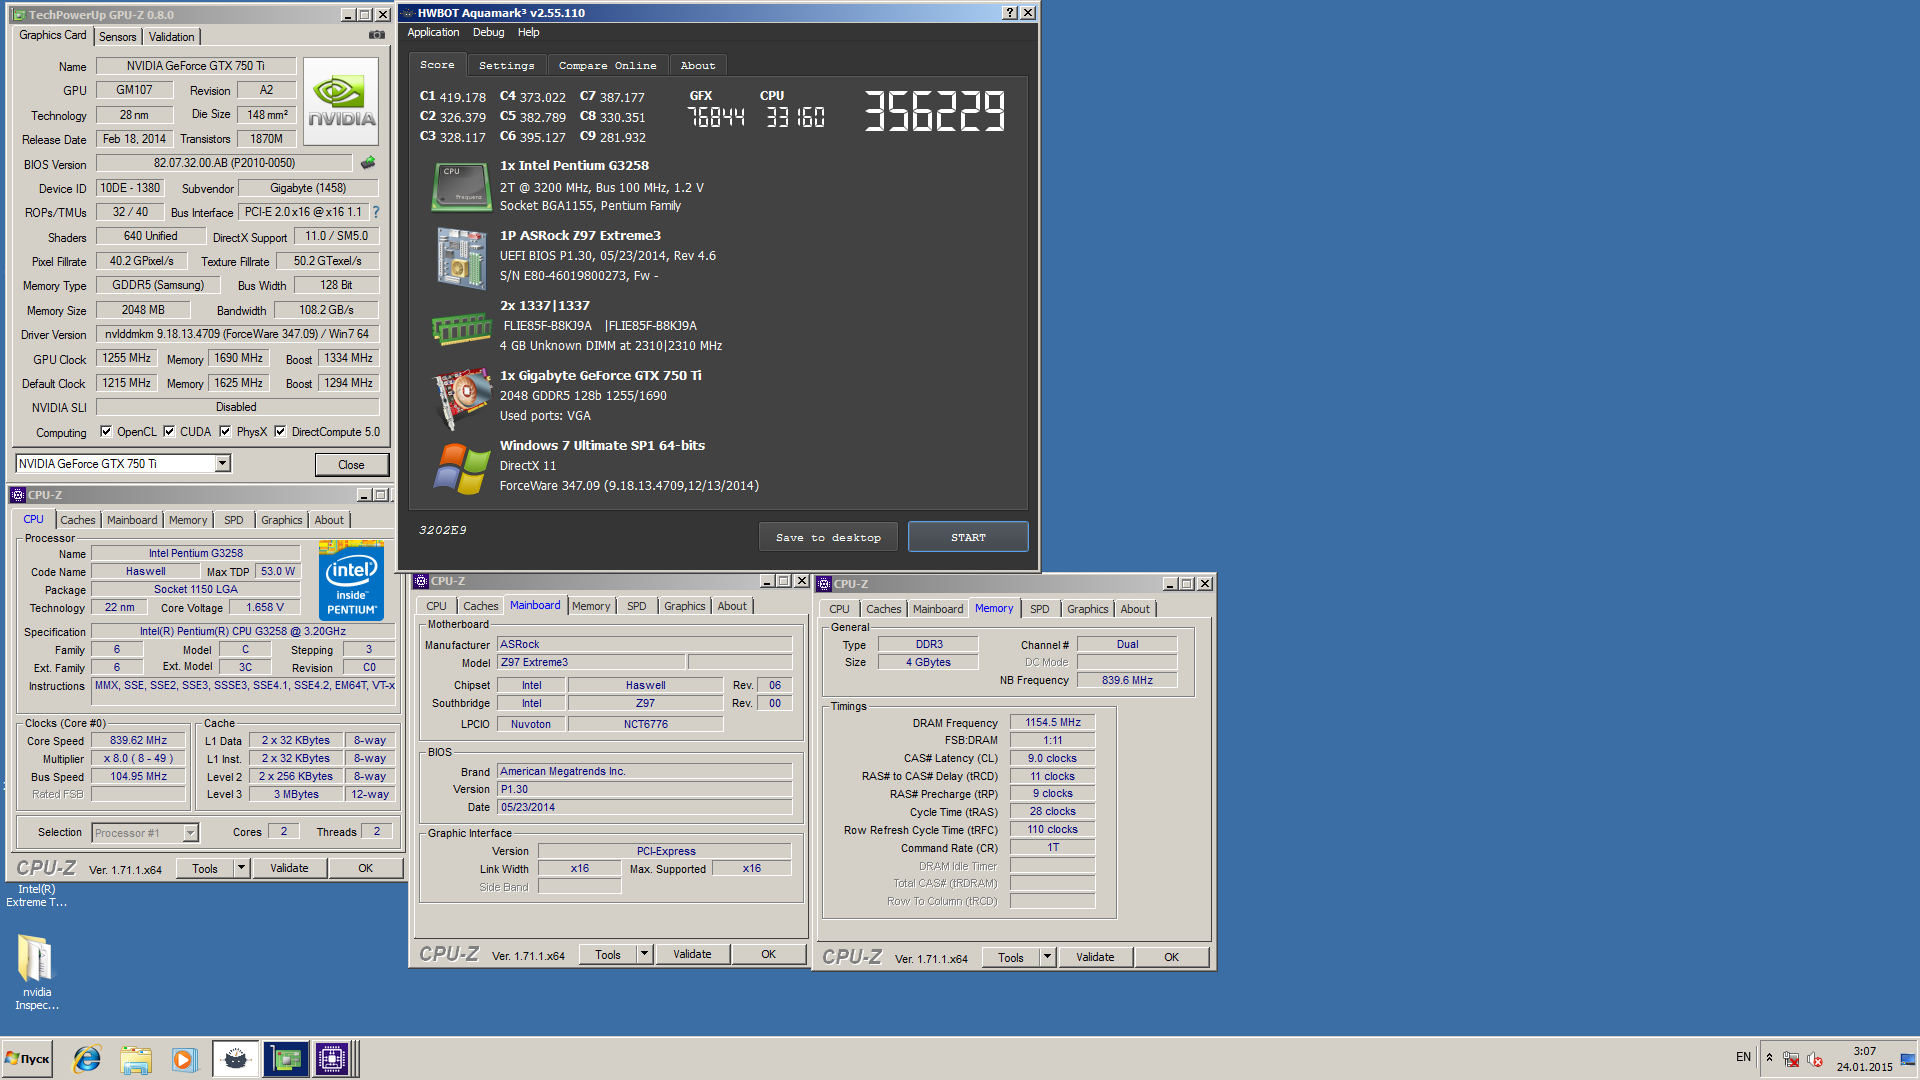This screenshot has width=1920, height=1080.
Task: Click the Windows logo icon in Aquamark
Action: click(461, 468)
